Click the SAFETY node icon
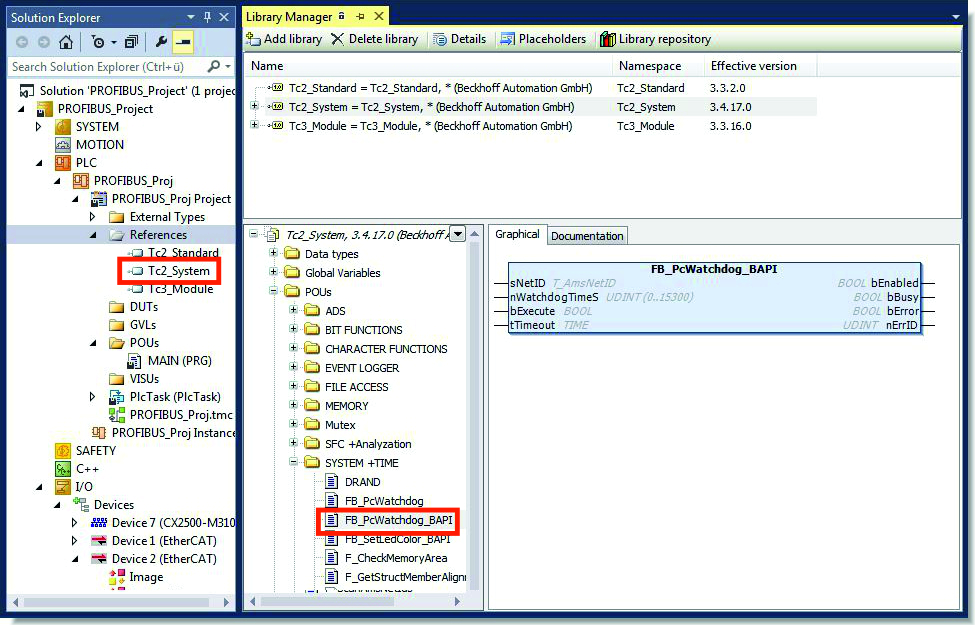Screen dimensions: 975x625 click(63, 451)
